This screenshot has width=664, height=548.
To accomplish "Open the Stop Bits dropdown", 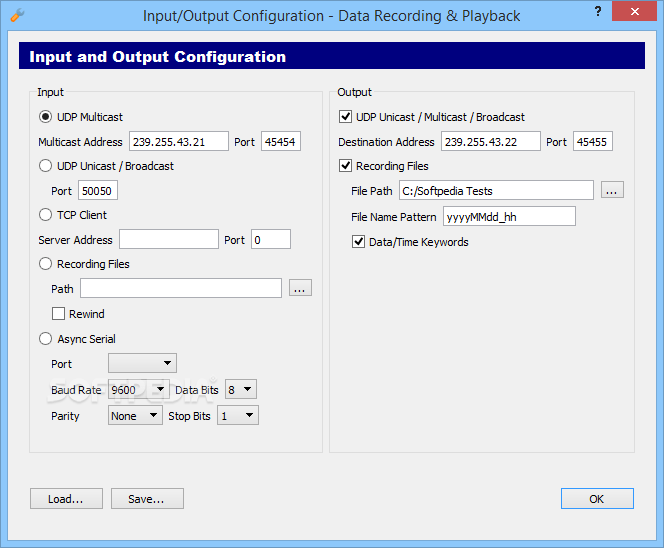I will (237, 415).
